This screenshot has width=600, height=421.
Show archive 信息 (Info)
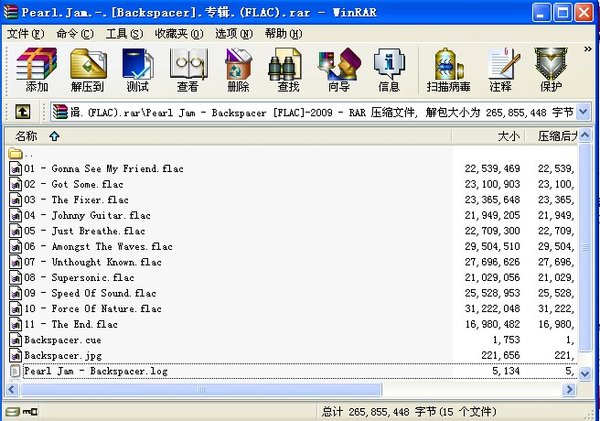(389, 70)
